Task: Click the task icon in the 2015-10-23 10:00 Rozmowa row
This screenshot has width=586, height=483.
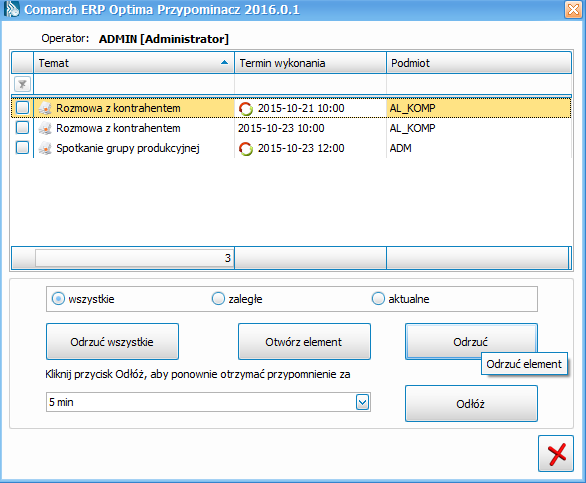Action: tap(45, 129)
